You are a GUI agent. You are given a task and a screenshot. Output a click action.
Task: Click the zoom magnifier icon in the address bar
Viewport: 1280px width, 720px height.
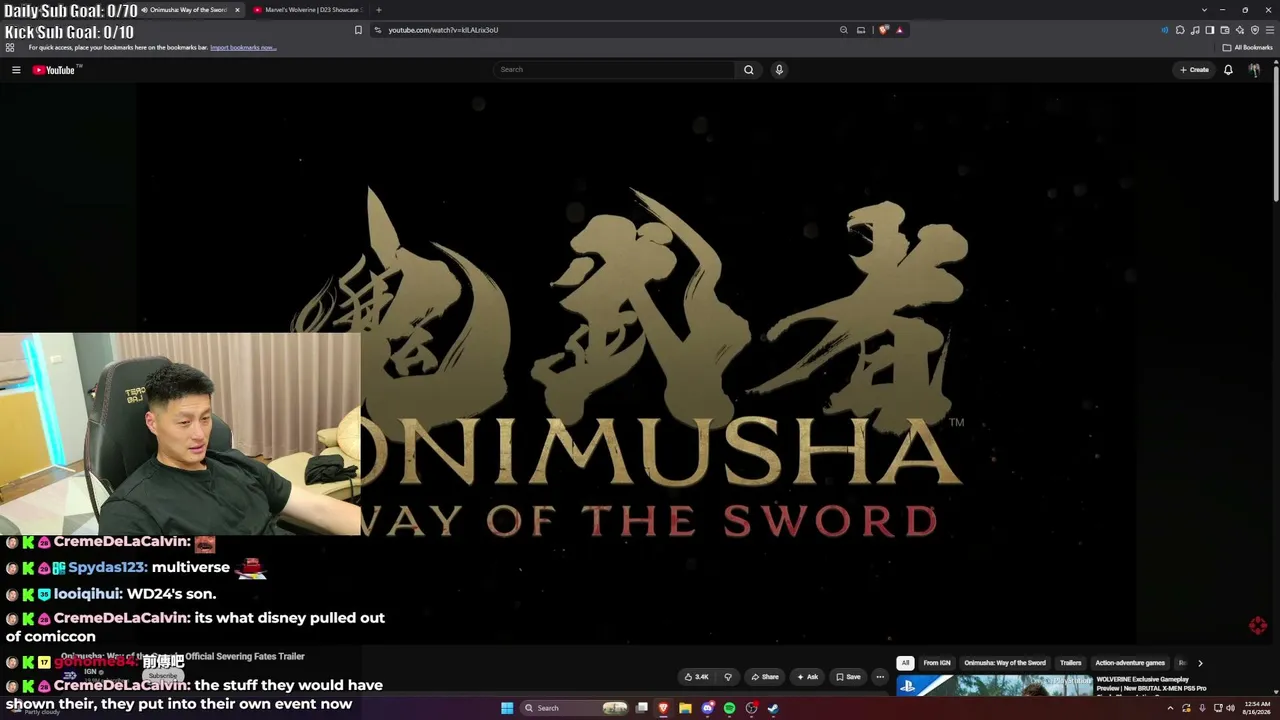point(844,30)
